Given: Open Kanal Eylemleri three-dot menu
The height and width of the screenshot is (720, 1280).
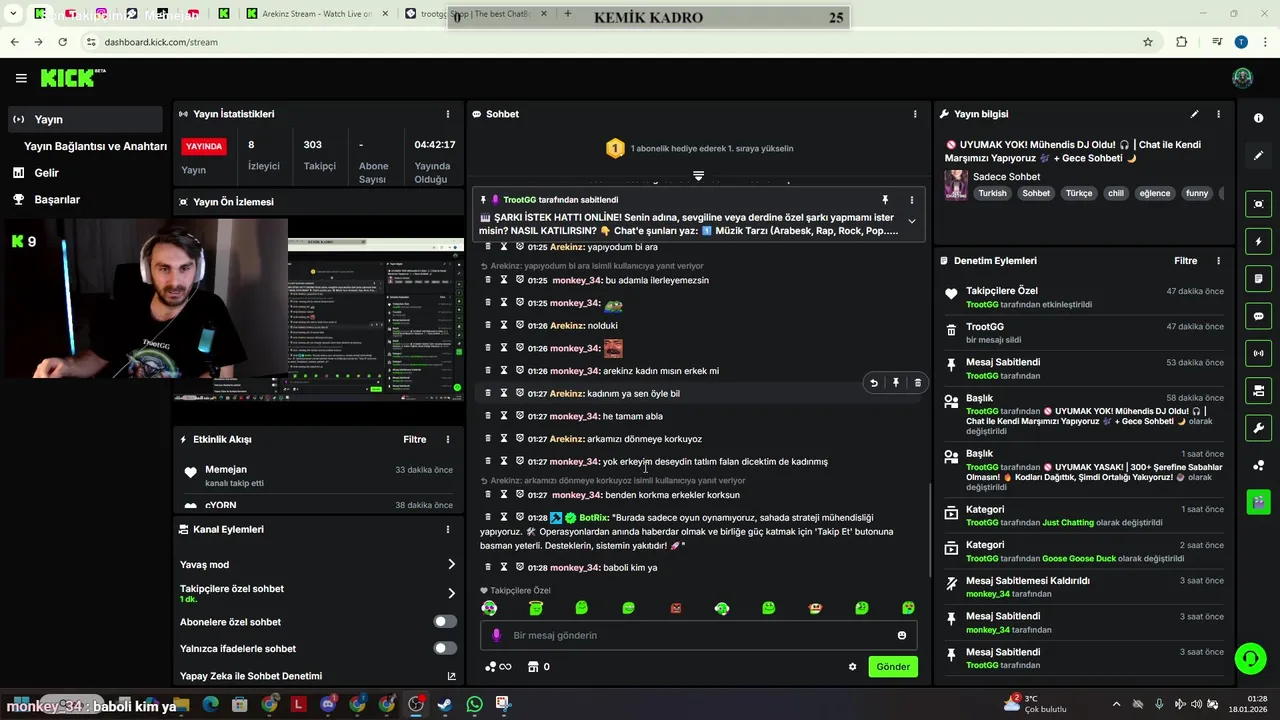Looking at the screenshot, I should [448, 529].
